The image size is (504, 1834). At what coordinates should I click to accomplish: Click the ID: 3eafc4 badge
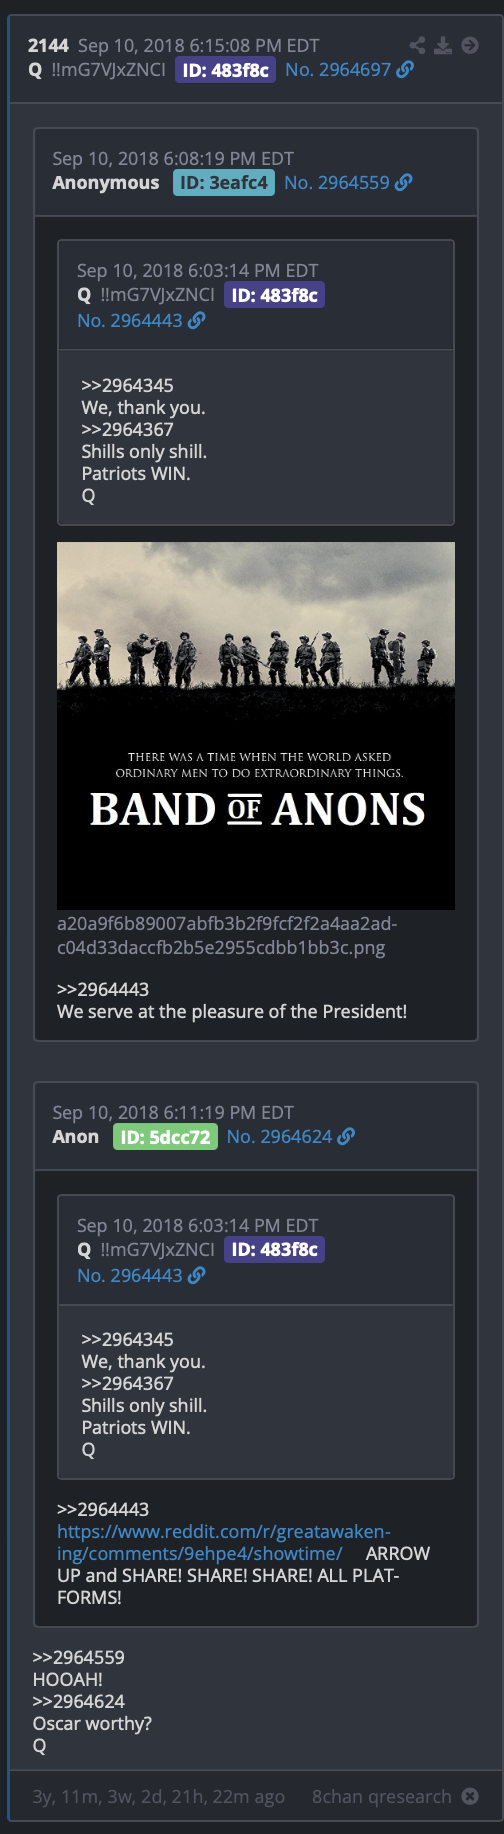(224, 183)
